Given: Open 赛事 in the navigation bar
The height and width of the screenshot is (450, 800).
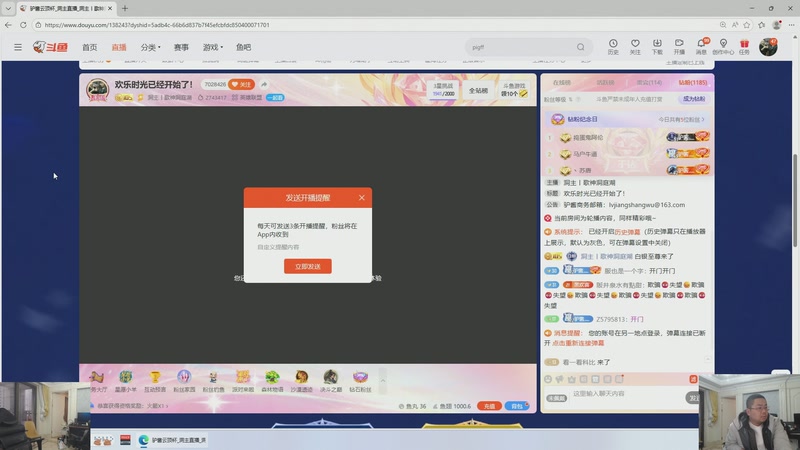Looking at the screenshot, I should (x=181, y=47).
